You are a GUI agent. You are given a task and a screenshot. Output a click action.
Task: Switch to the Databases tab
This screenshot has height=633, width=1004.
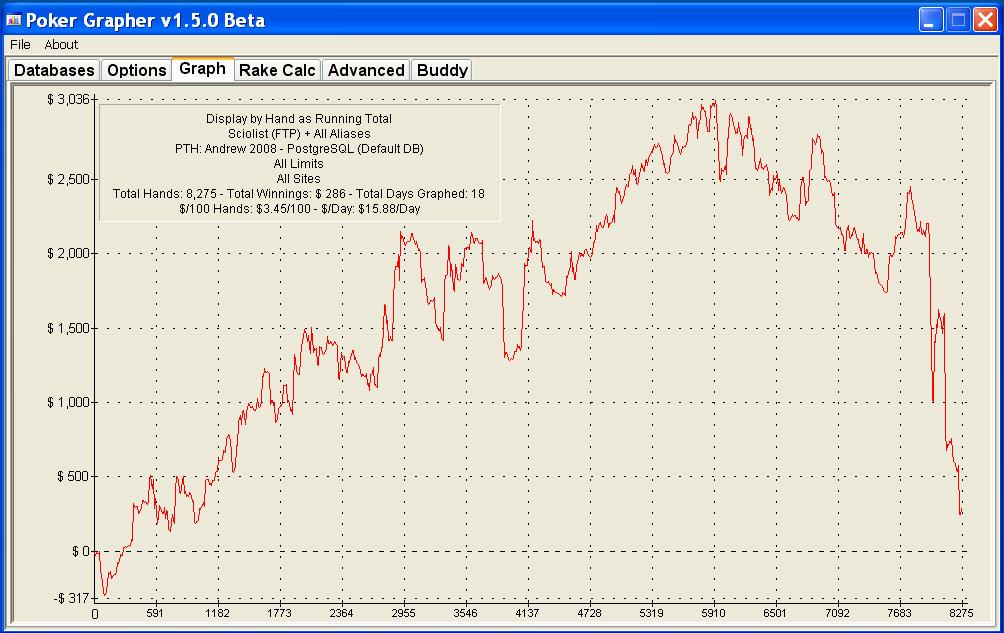click(x=54, y=70)
